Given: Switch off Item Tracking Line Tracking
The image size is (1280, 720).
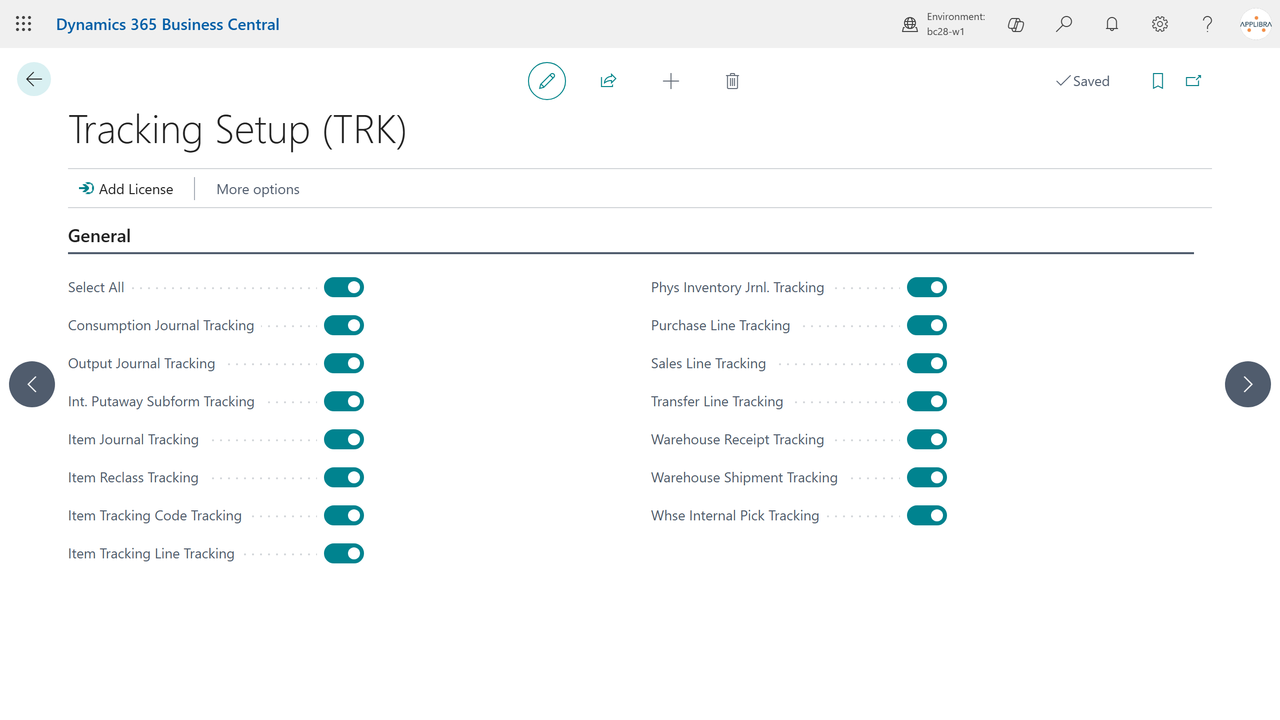Looking at the screenshot, I should (344, 554).
